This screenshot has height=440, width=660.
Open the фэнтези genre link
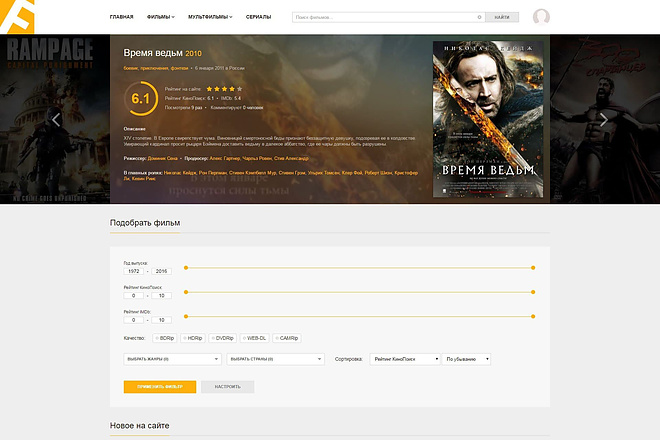click(179, 68)
